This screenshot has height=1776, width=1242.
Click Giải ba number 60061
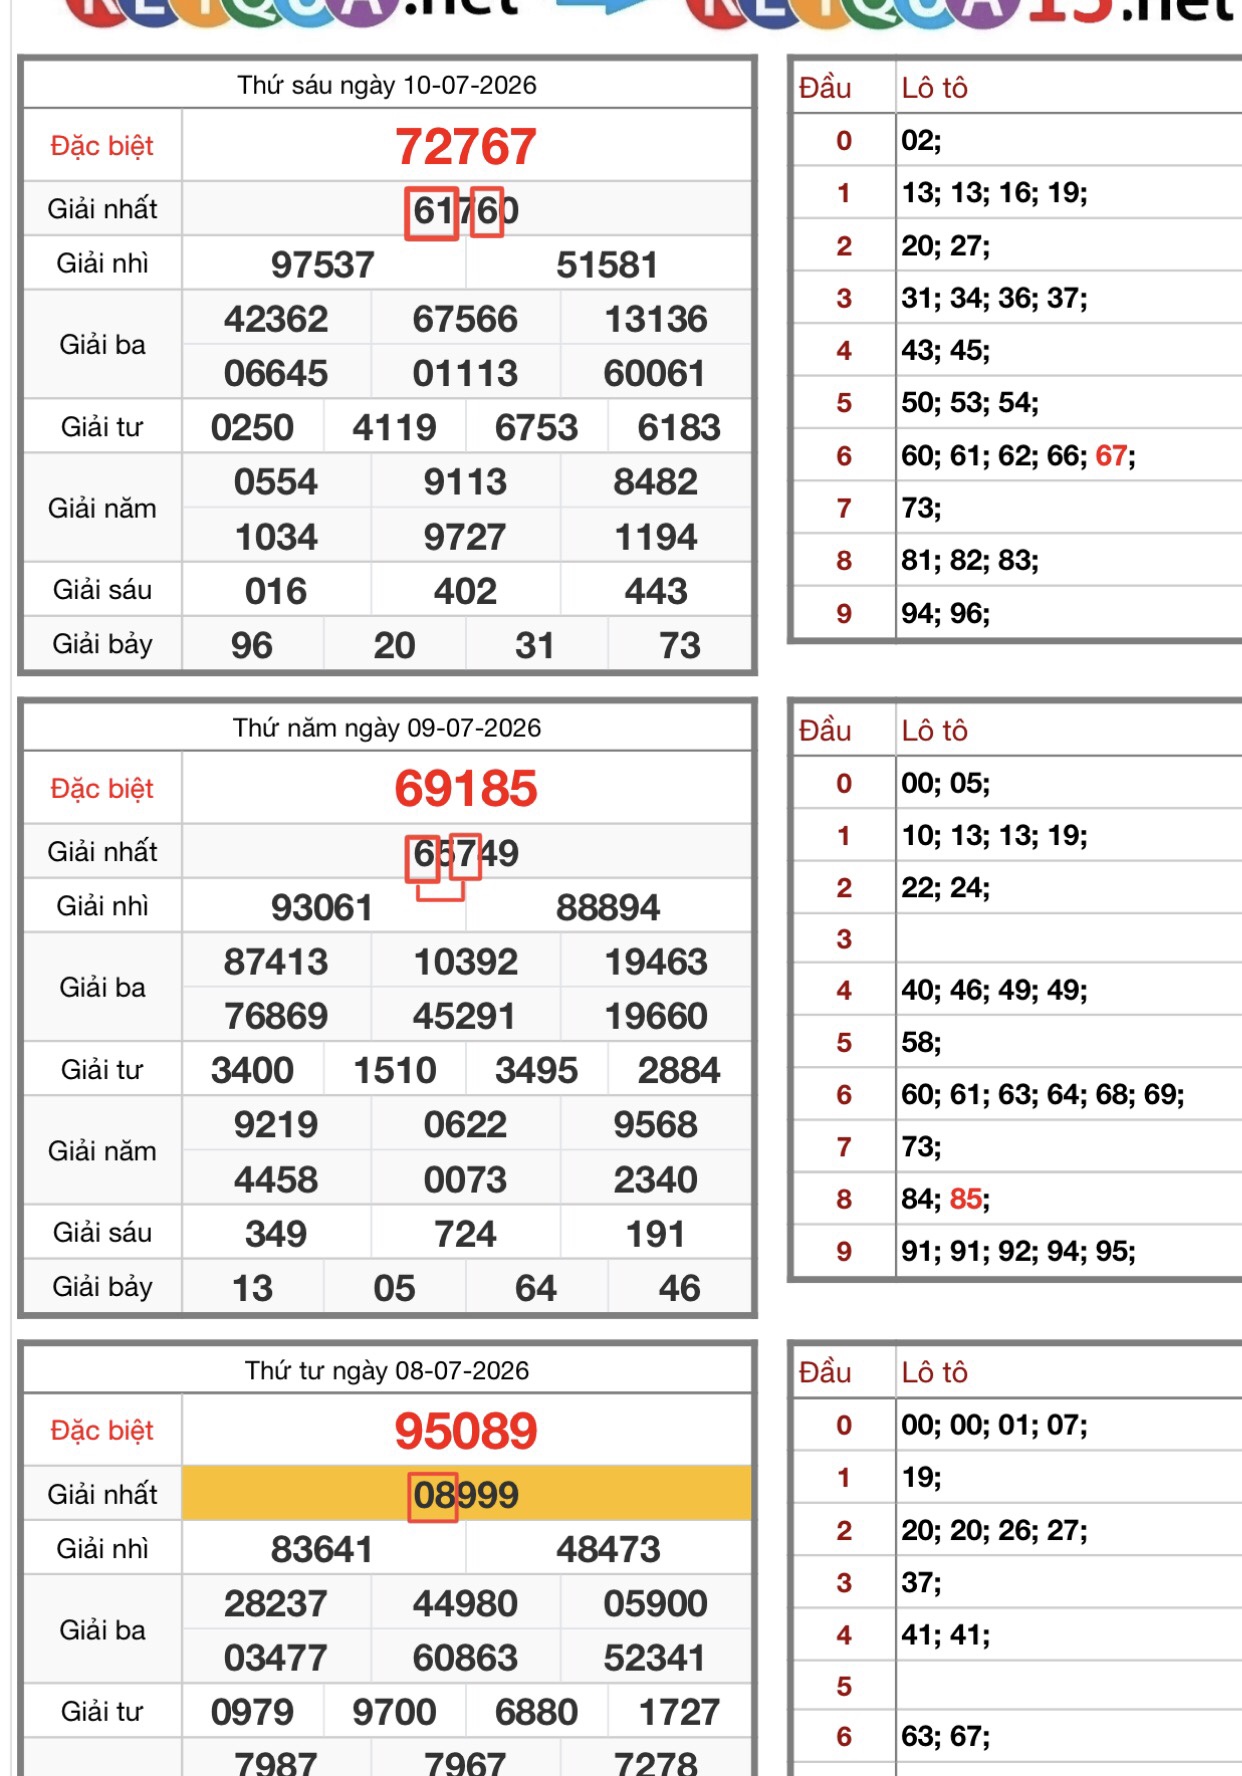655,373
